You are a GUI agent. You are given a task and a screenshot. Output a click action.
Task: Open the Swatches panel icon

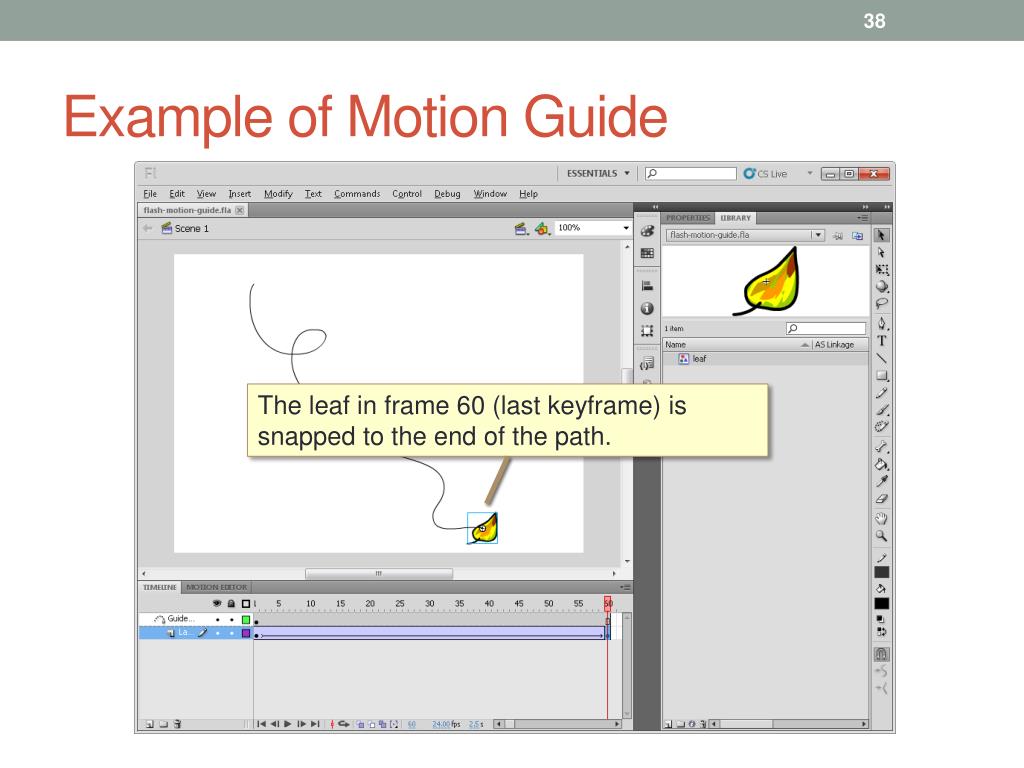pos(647,253)
